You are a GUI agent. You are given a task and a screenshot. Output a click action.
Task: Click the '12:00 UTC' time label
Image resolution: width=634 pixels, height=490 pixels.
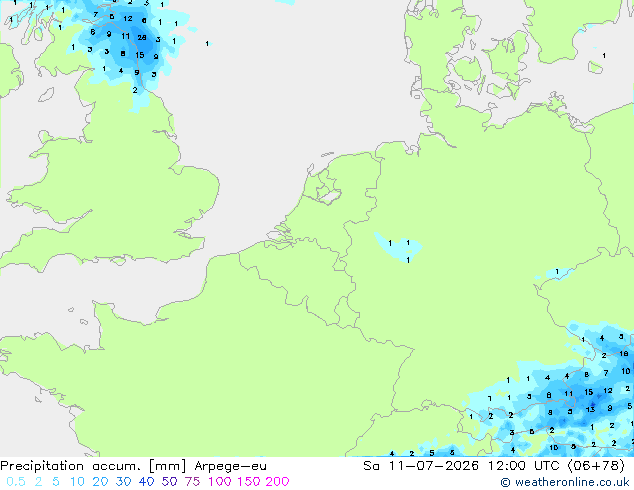[x=525, y=466]
